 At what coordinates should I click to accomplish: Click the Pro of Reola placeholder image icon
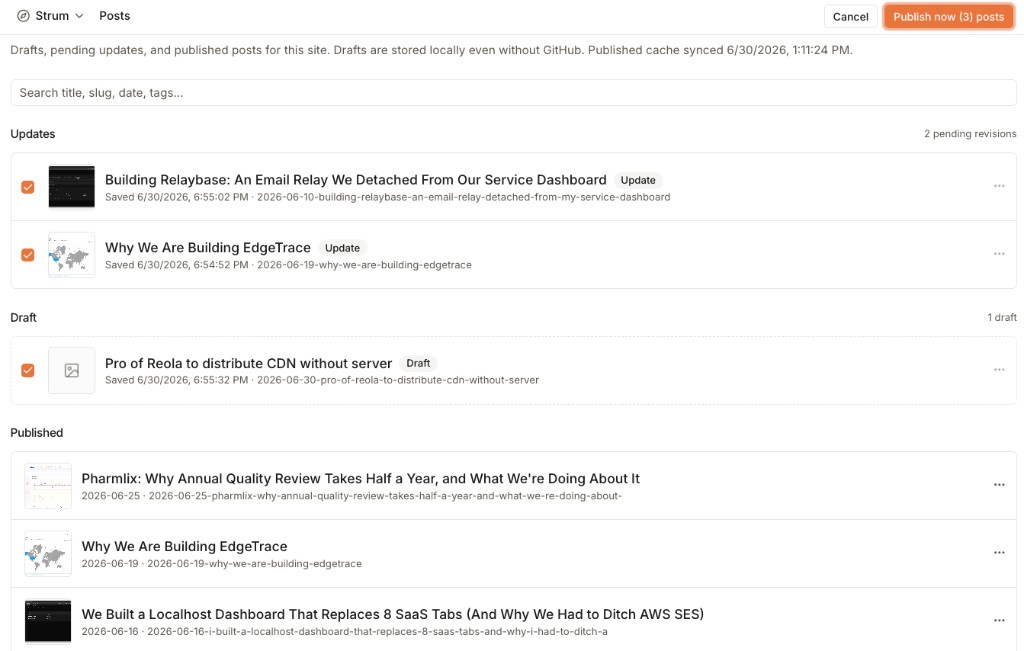[x=72, y=370]
